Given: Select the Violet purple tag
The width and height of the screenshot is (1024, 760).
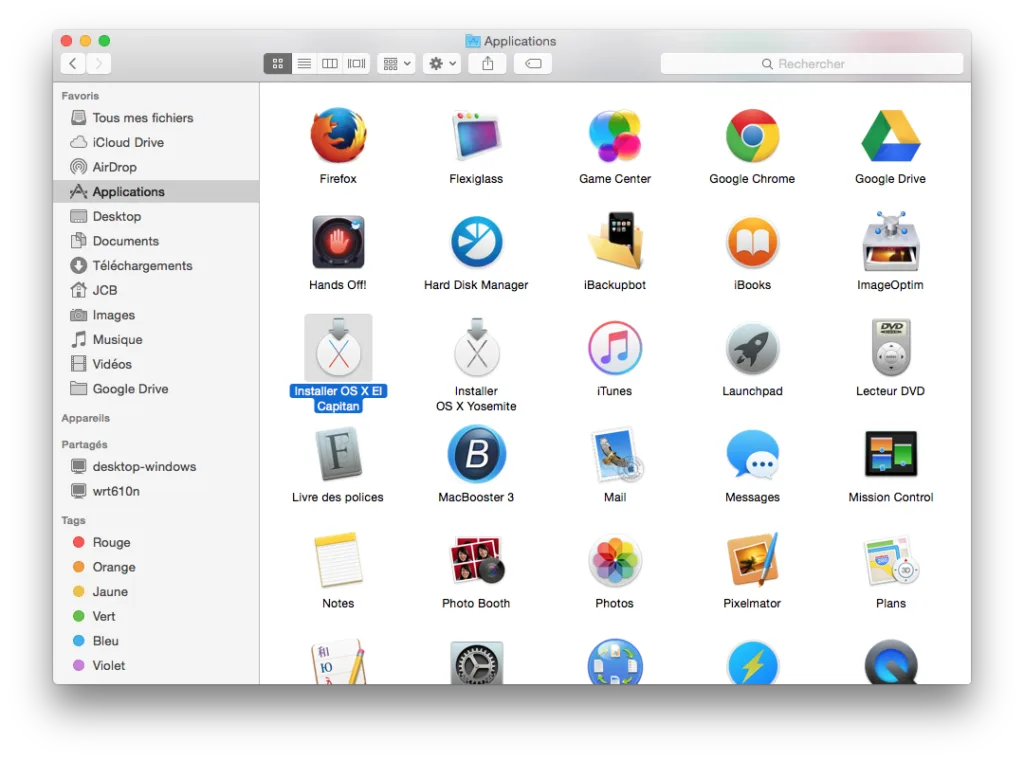Looking at the screenshot, I should [x=155, y=665].
